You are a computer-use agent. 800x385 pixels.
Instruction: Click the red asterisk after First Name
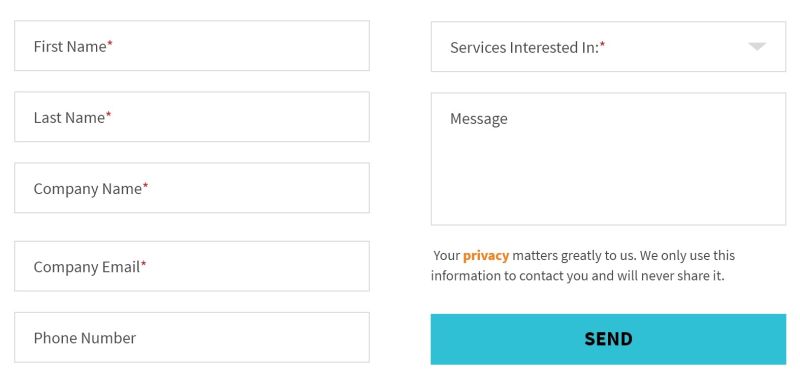point(110,44)
